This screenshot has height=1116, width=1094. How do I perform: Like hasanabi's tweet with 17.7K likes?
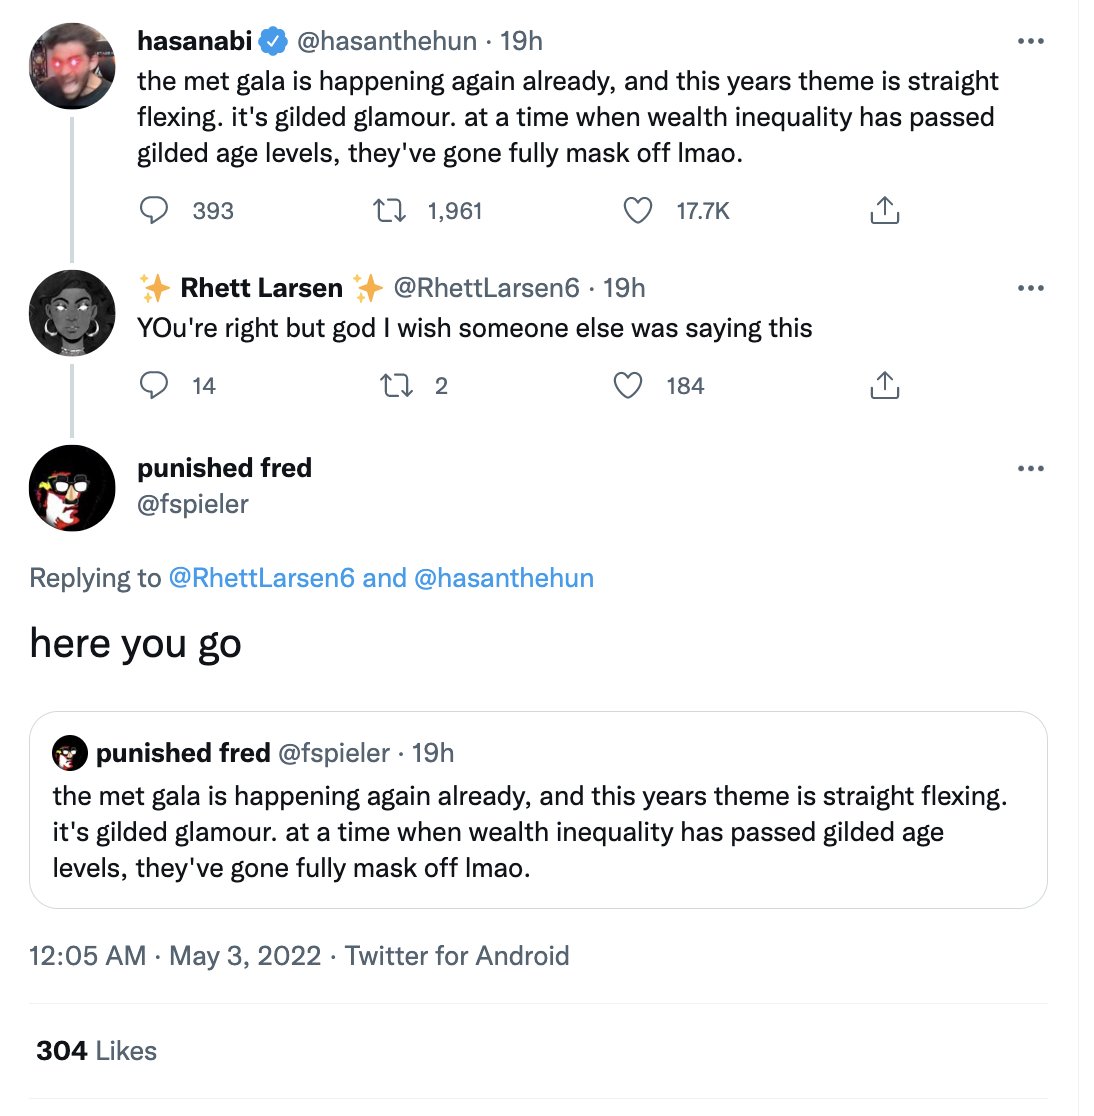coord(638,211)
